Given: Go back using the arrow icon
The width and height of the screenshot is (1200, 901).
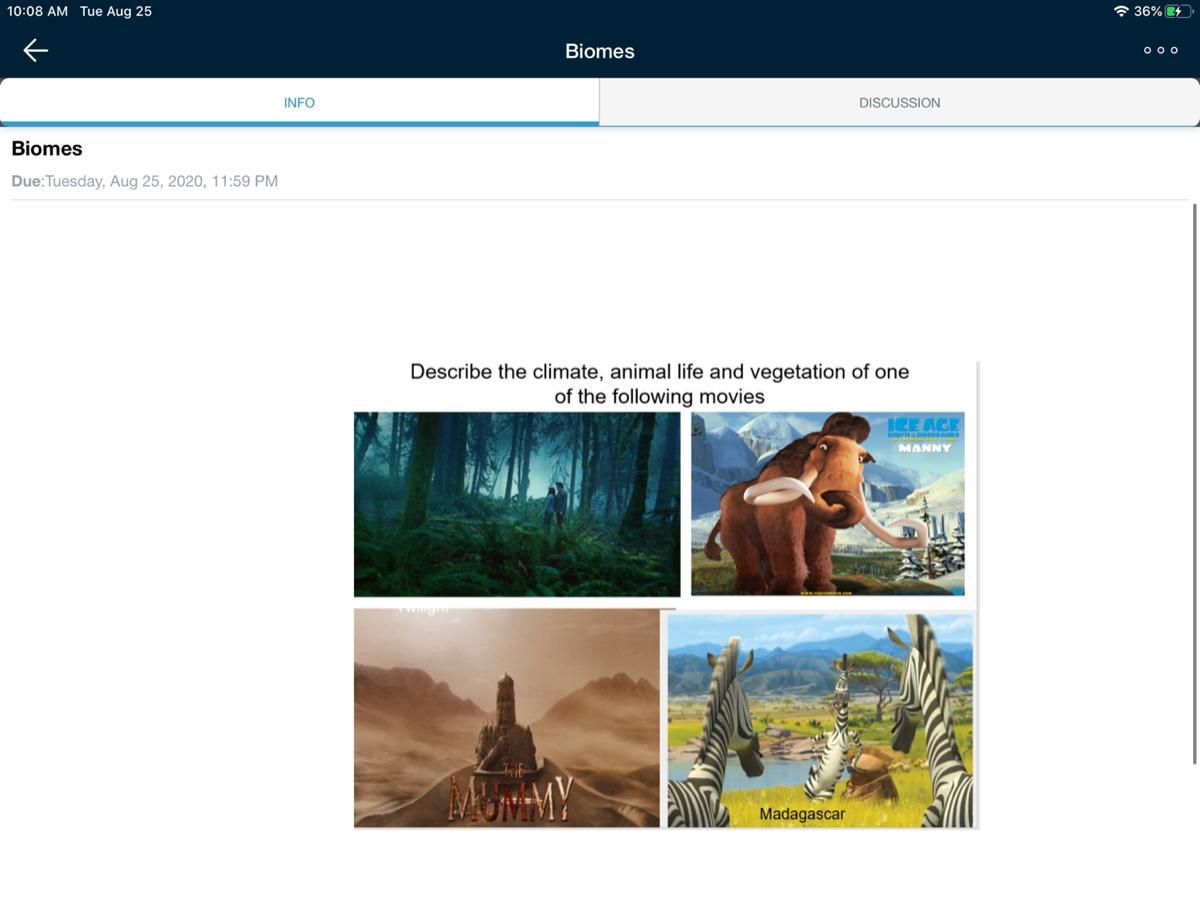Looking at the screenshot, I should click(36, 50).
